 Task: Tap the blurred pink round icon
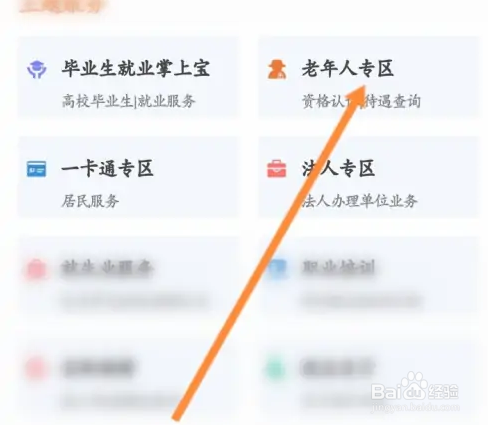[36, 369]
